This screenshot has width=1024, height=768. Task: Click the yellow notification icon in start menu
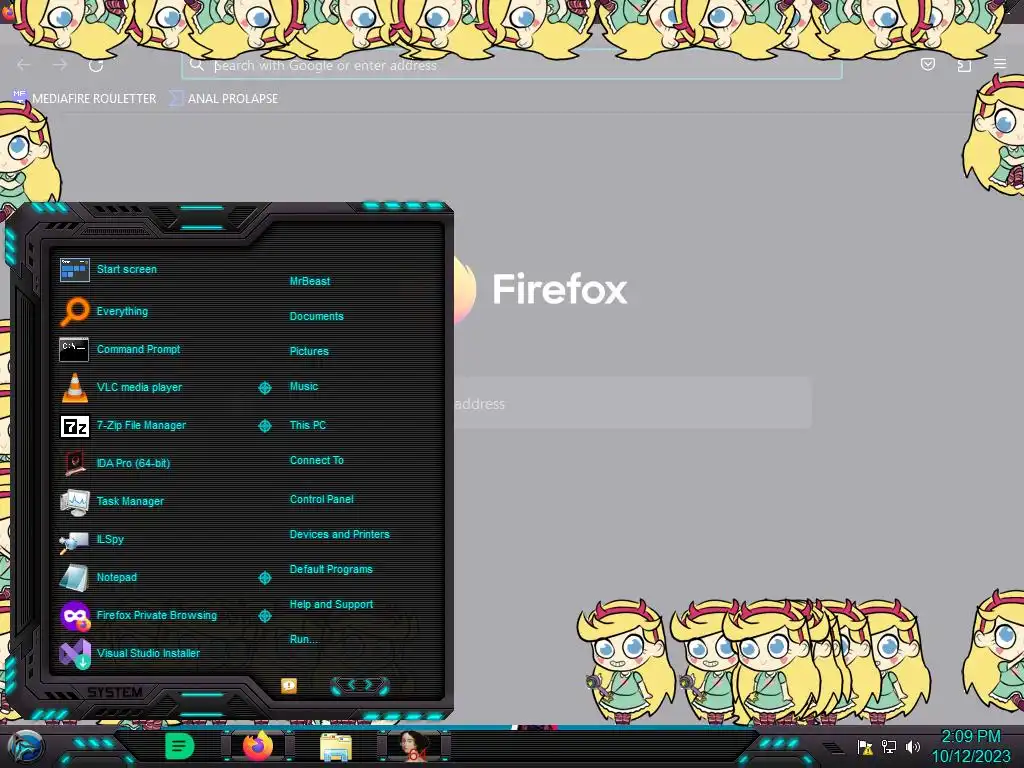(289, 686)
